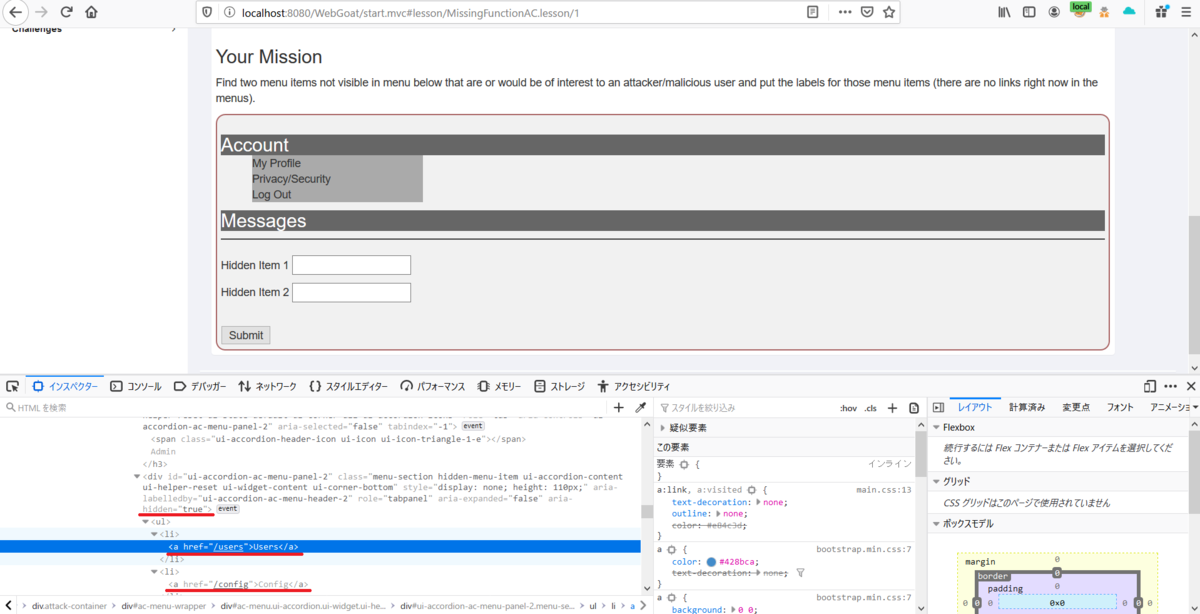Click the My Profile menu item
1200x614 pixels.
[x=276, y=163]
